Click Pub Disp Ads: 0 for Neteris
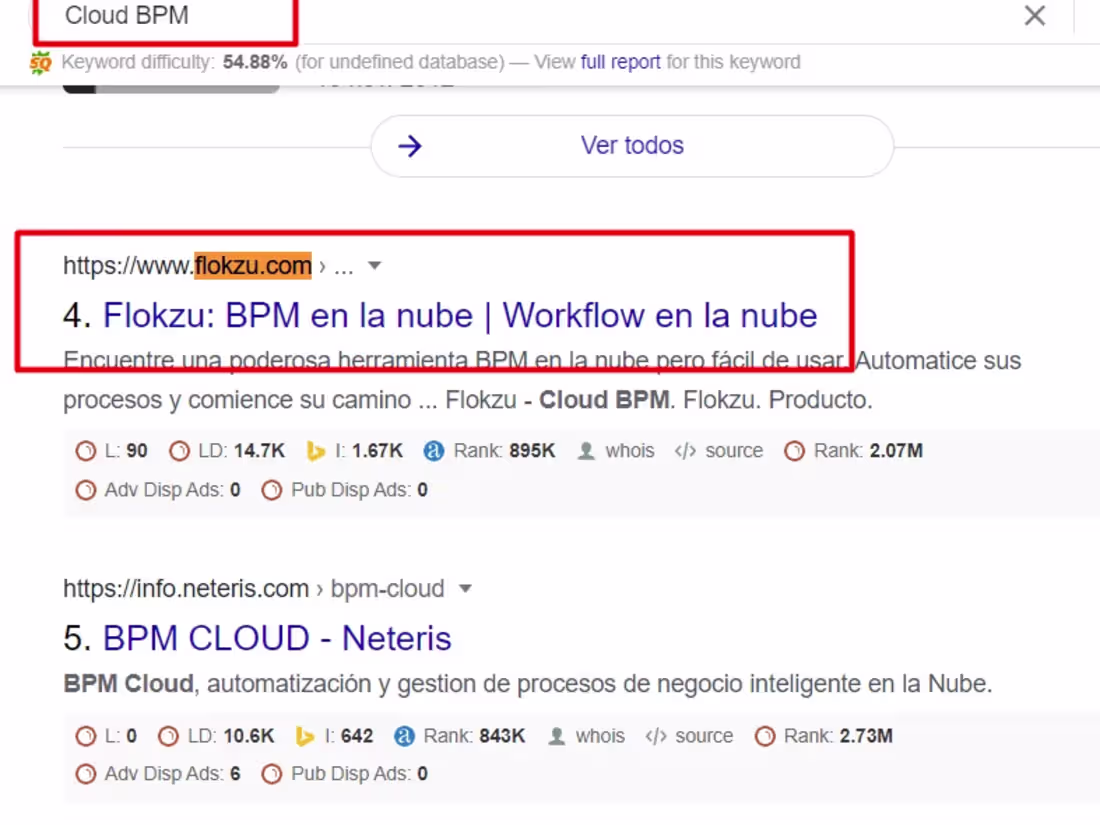The height and width of the screenshot is (825, 1100). click(344, 774)
